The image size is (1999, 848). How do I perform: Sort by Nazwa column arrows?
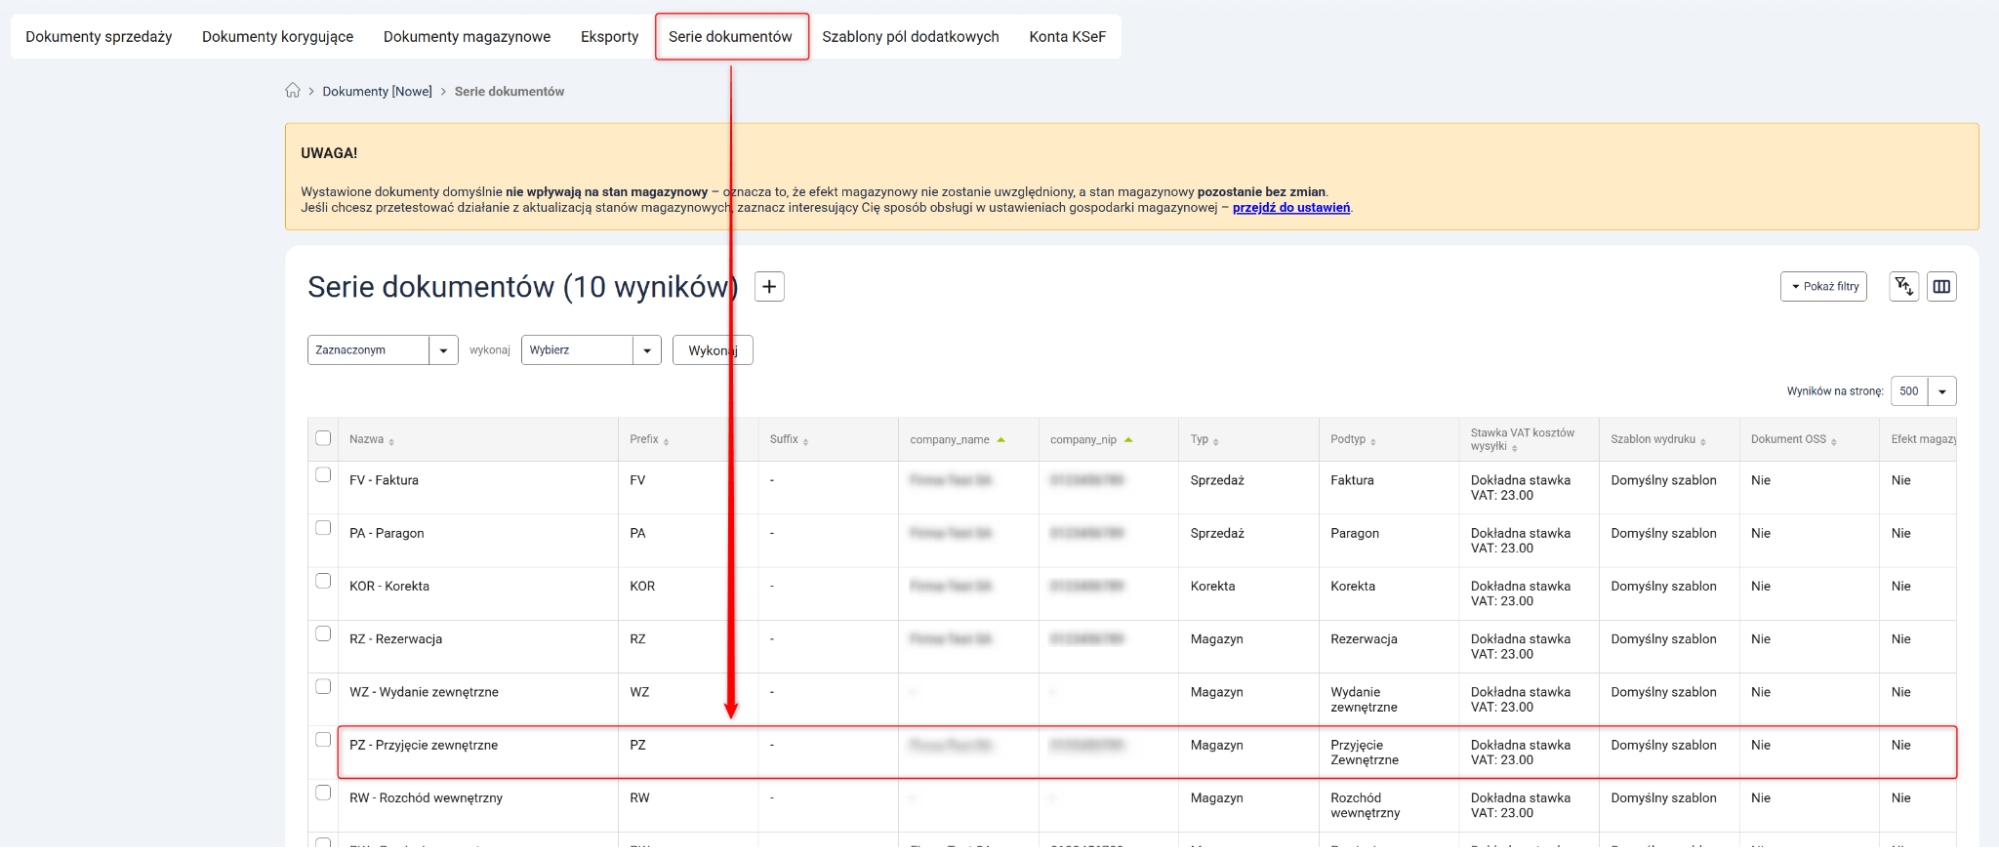[391, 441]
